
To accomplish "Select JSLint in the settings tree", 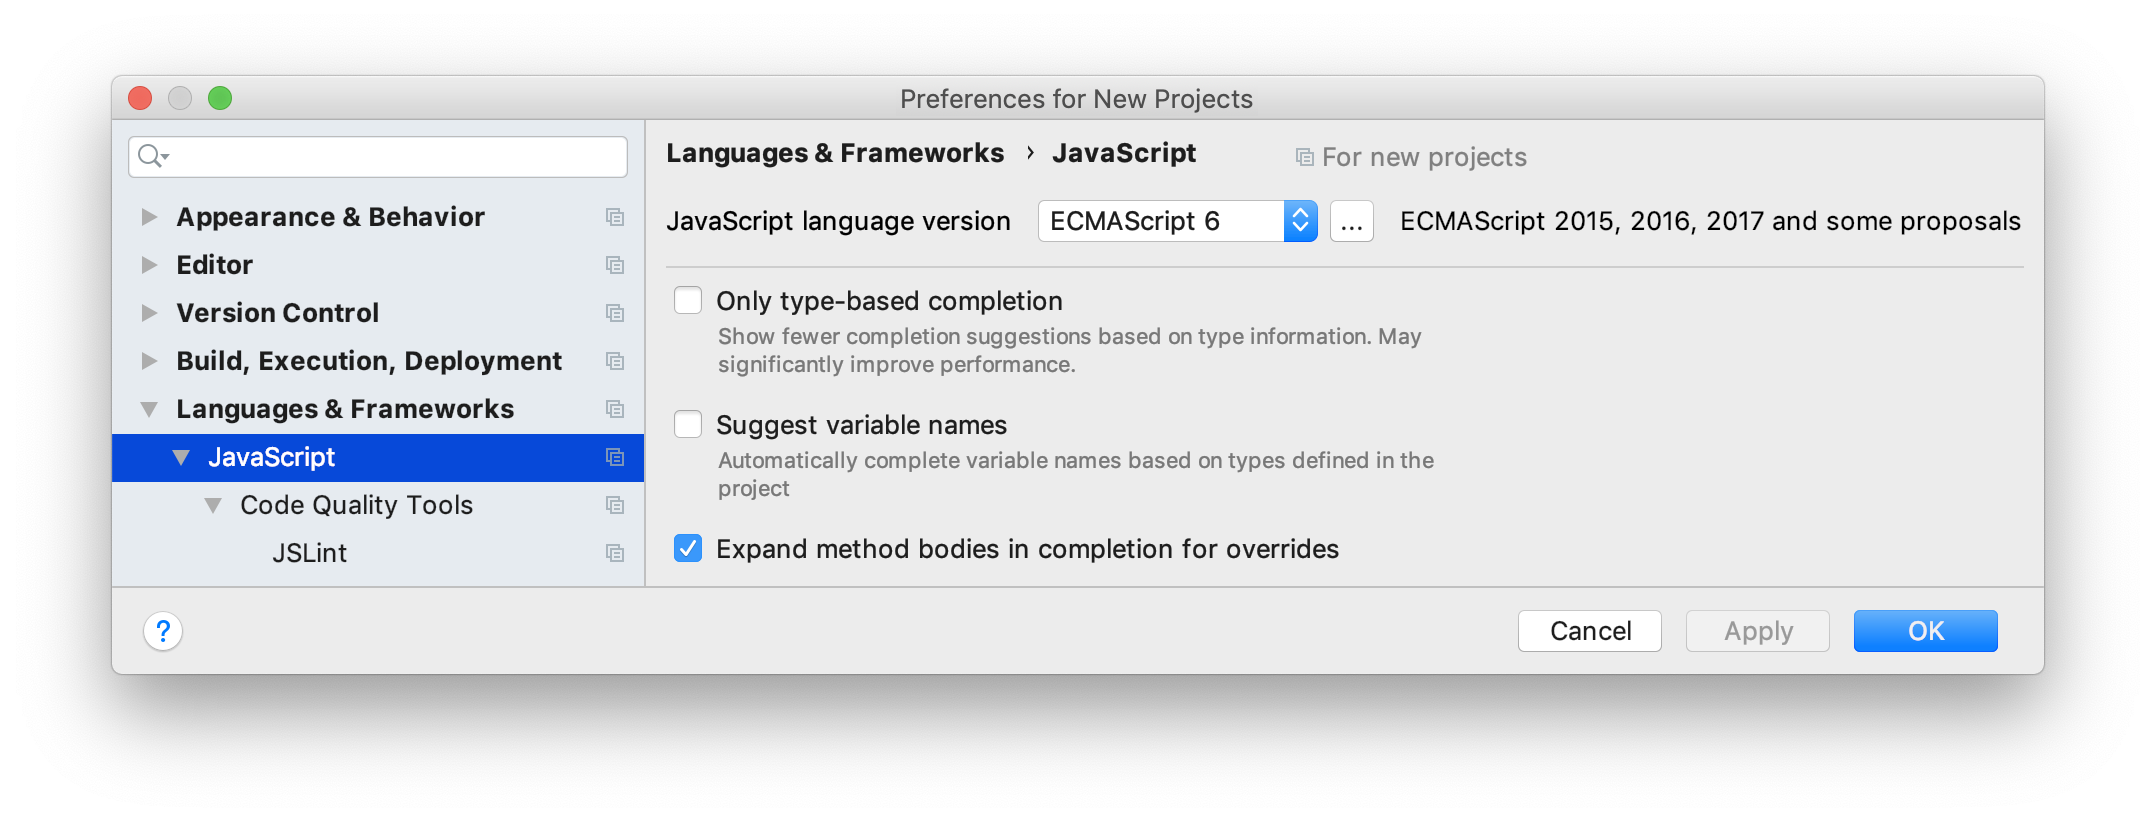I will tap(309, 553).
